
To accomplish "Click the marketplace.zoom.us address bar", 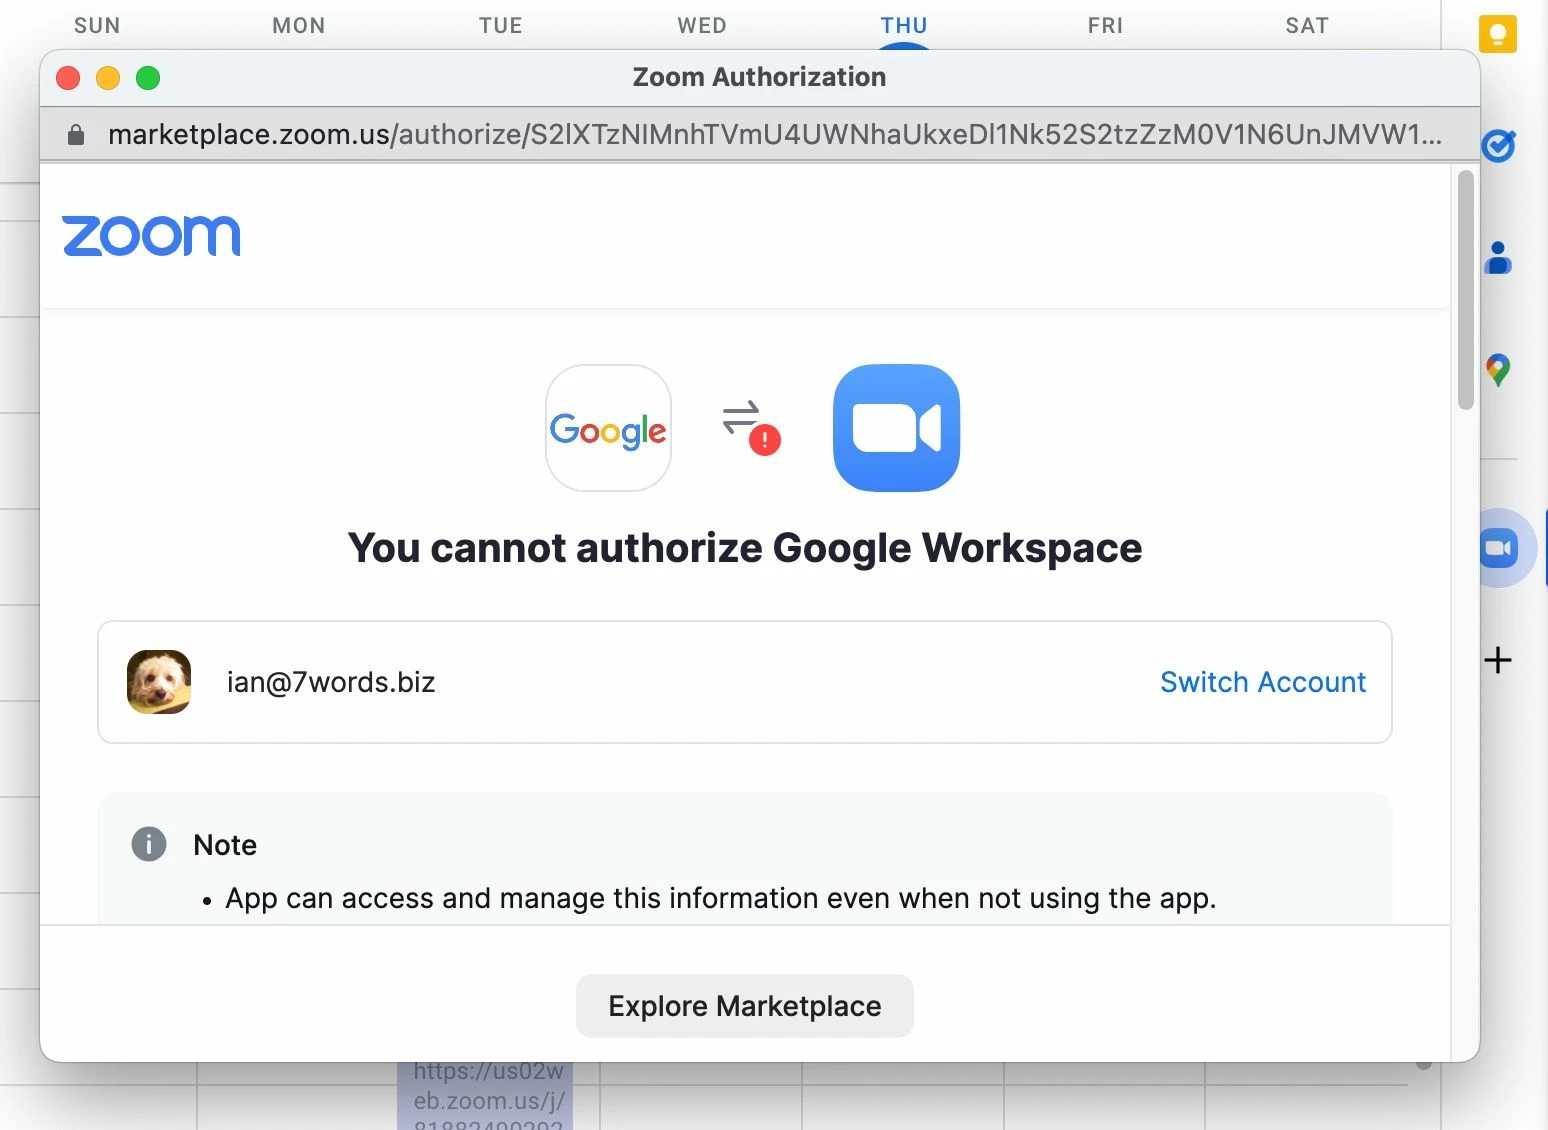I will (760, 134).
